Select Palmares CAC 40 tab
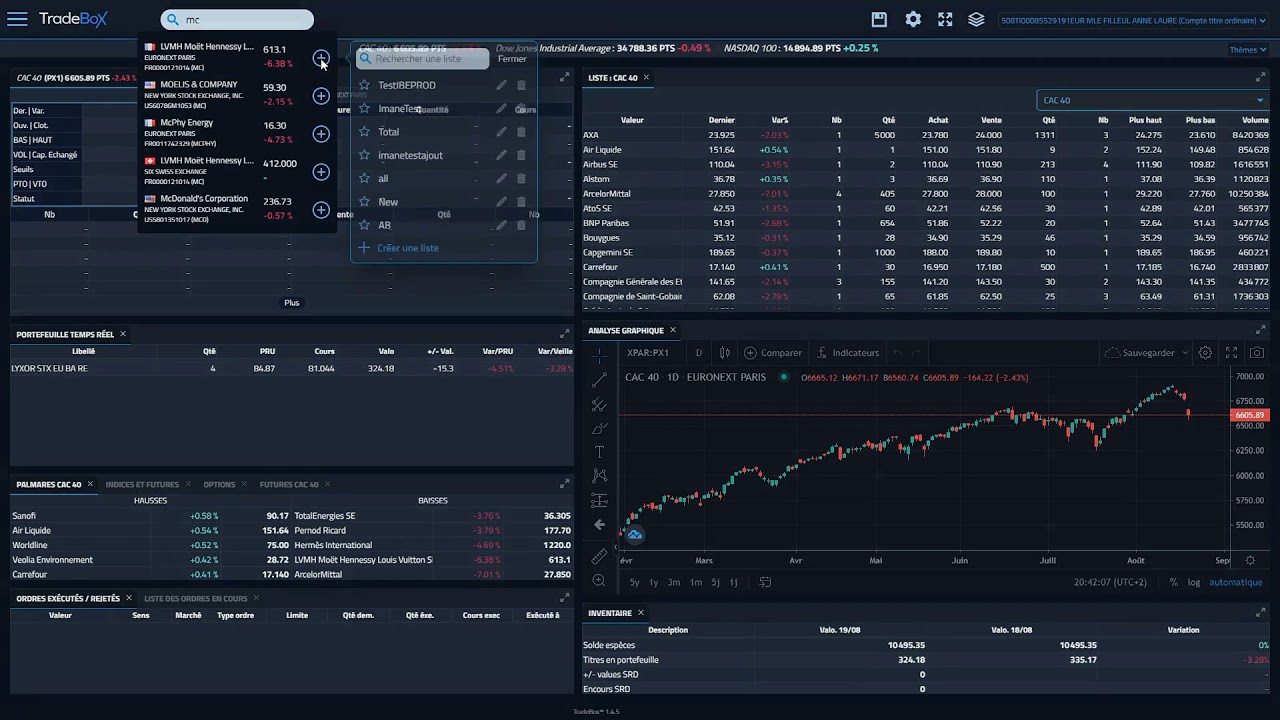The width and height of the screenshot is (1280, 720). point(49,484)
